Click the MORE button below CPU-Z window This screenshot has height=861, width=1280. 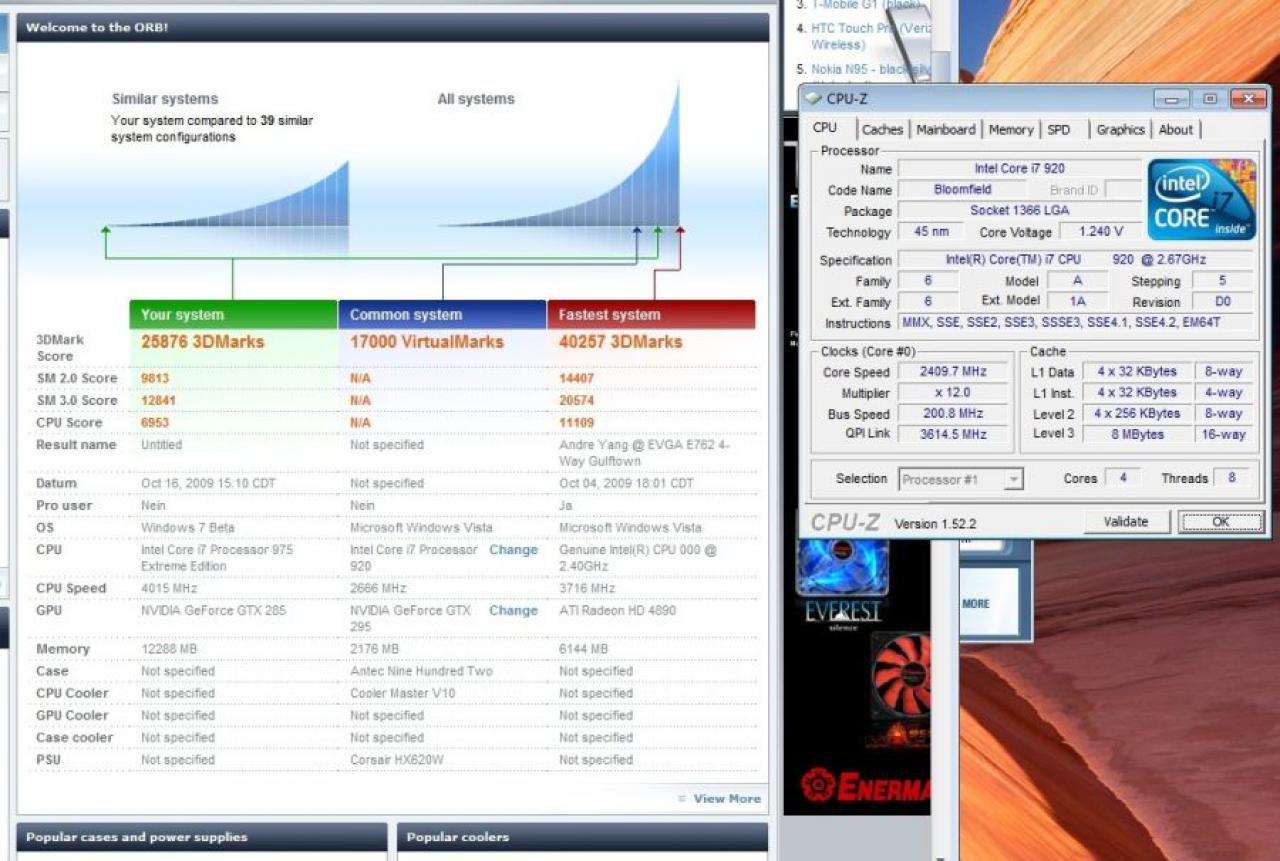976,604
